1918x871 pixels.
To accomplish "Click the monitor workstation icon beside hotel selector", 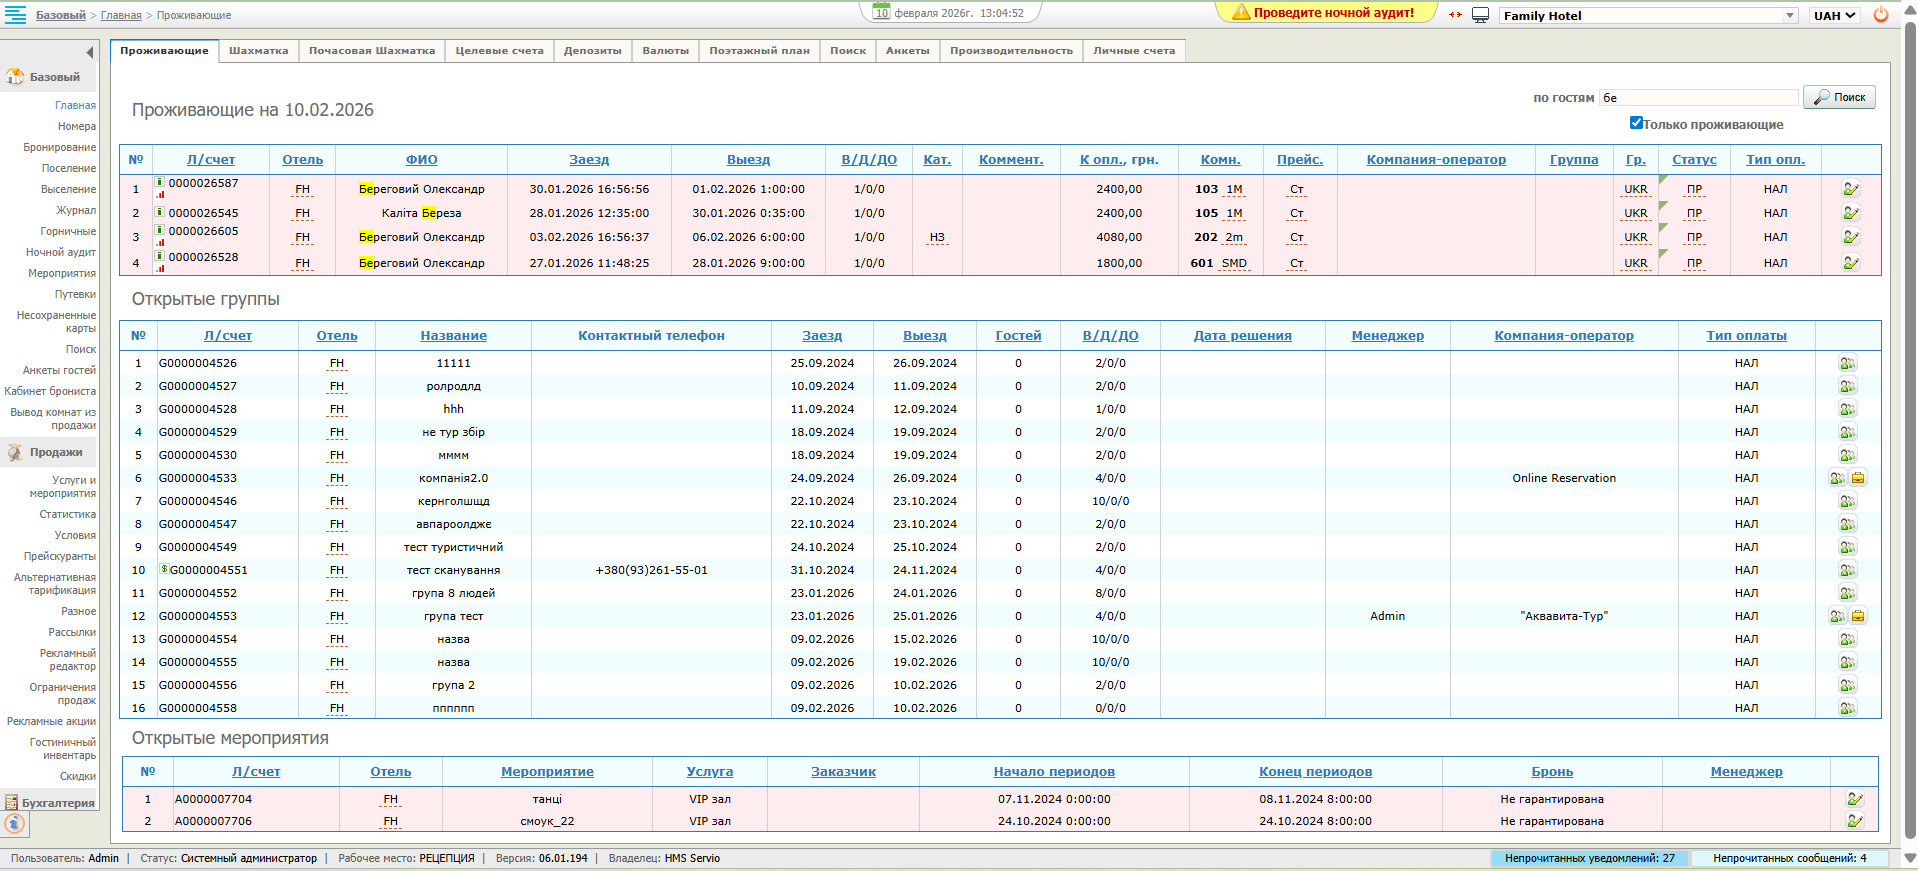I will (1481, 15).
